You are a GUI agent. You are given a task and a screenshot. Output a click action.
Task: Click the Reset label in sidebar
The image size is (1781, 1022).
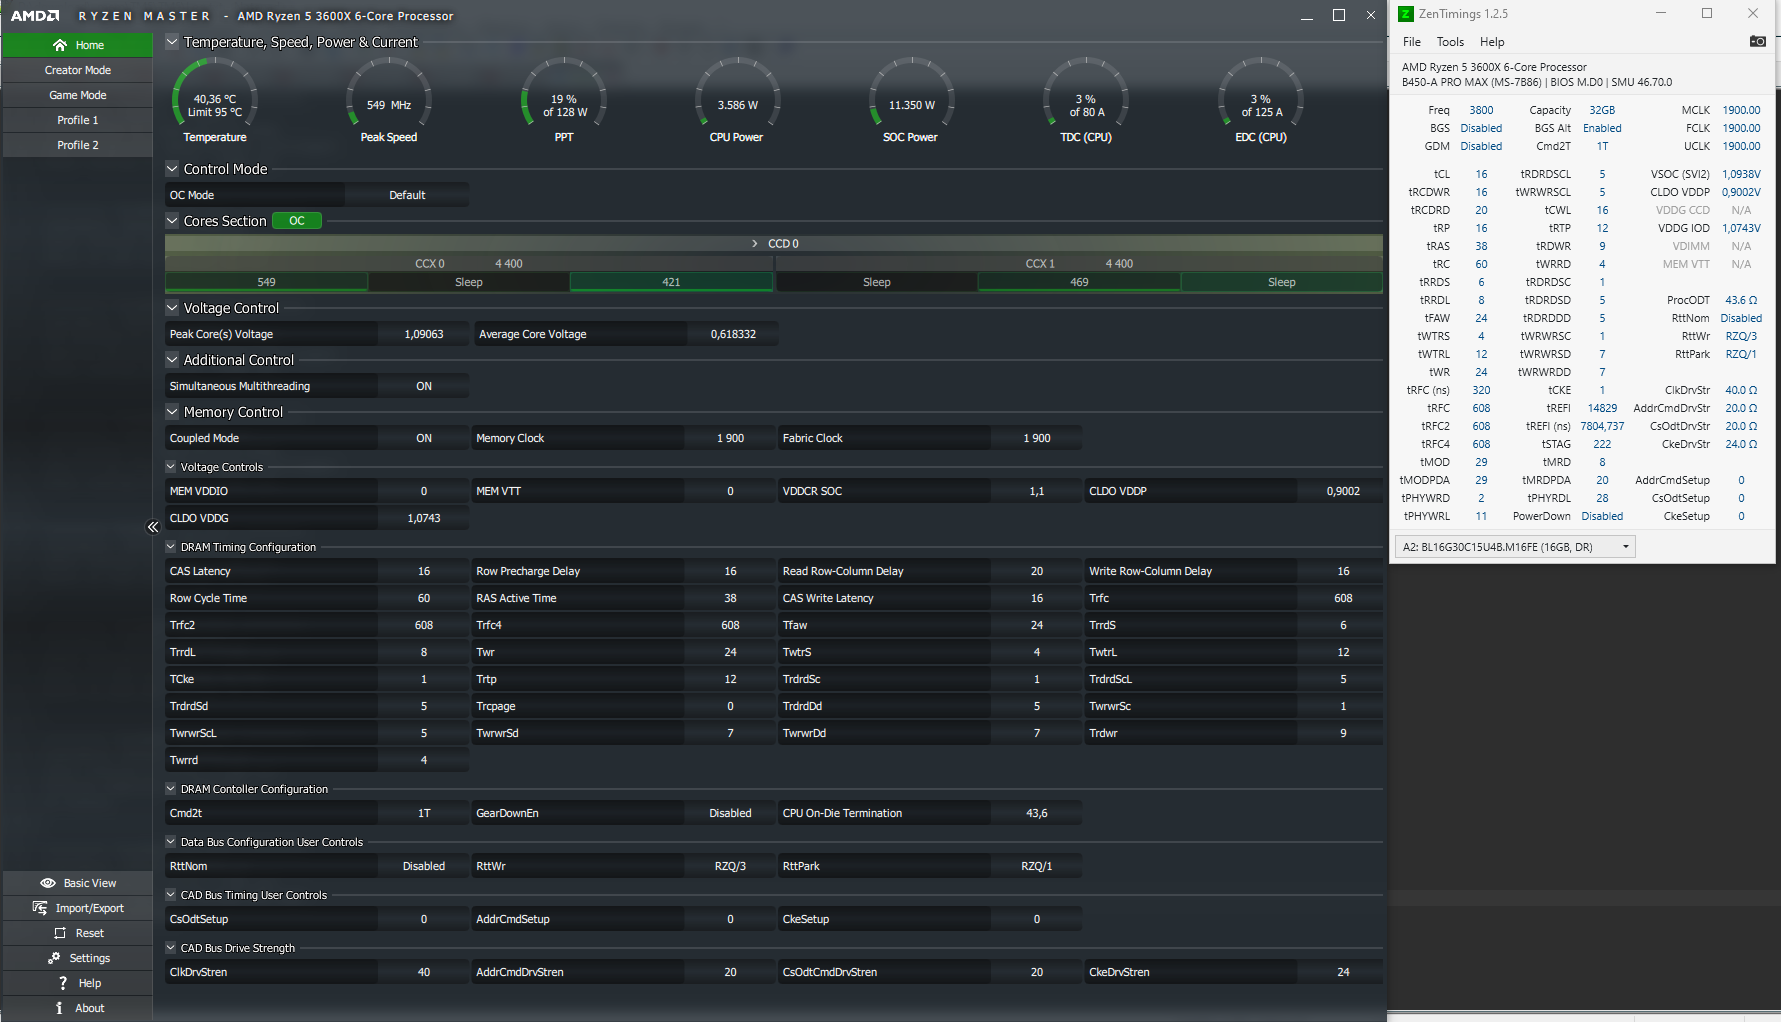[90, 933]
